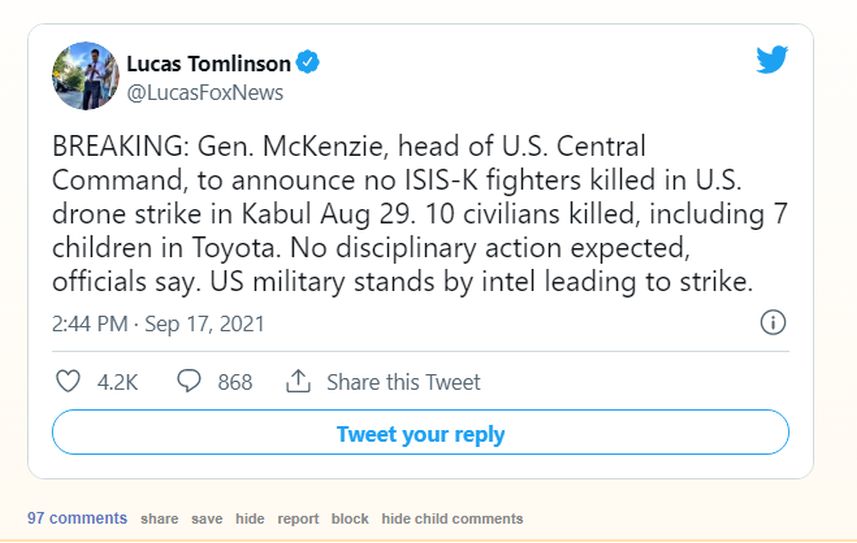The height and width of the screenshot is (543, 857).
Task: Click the share link below post
Action: click(x=159, y=518)
